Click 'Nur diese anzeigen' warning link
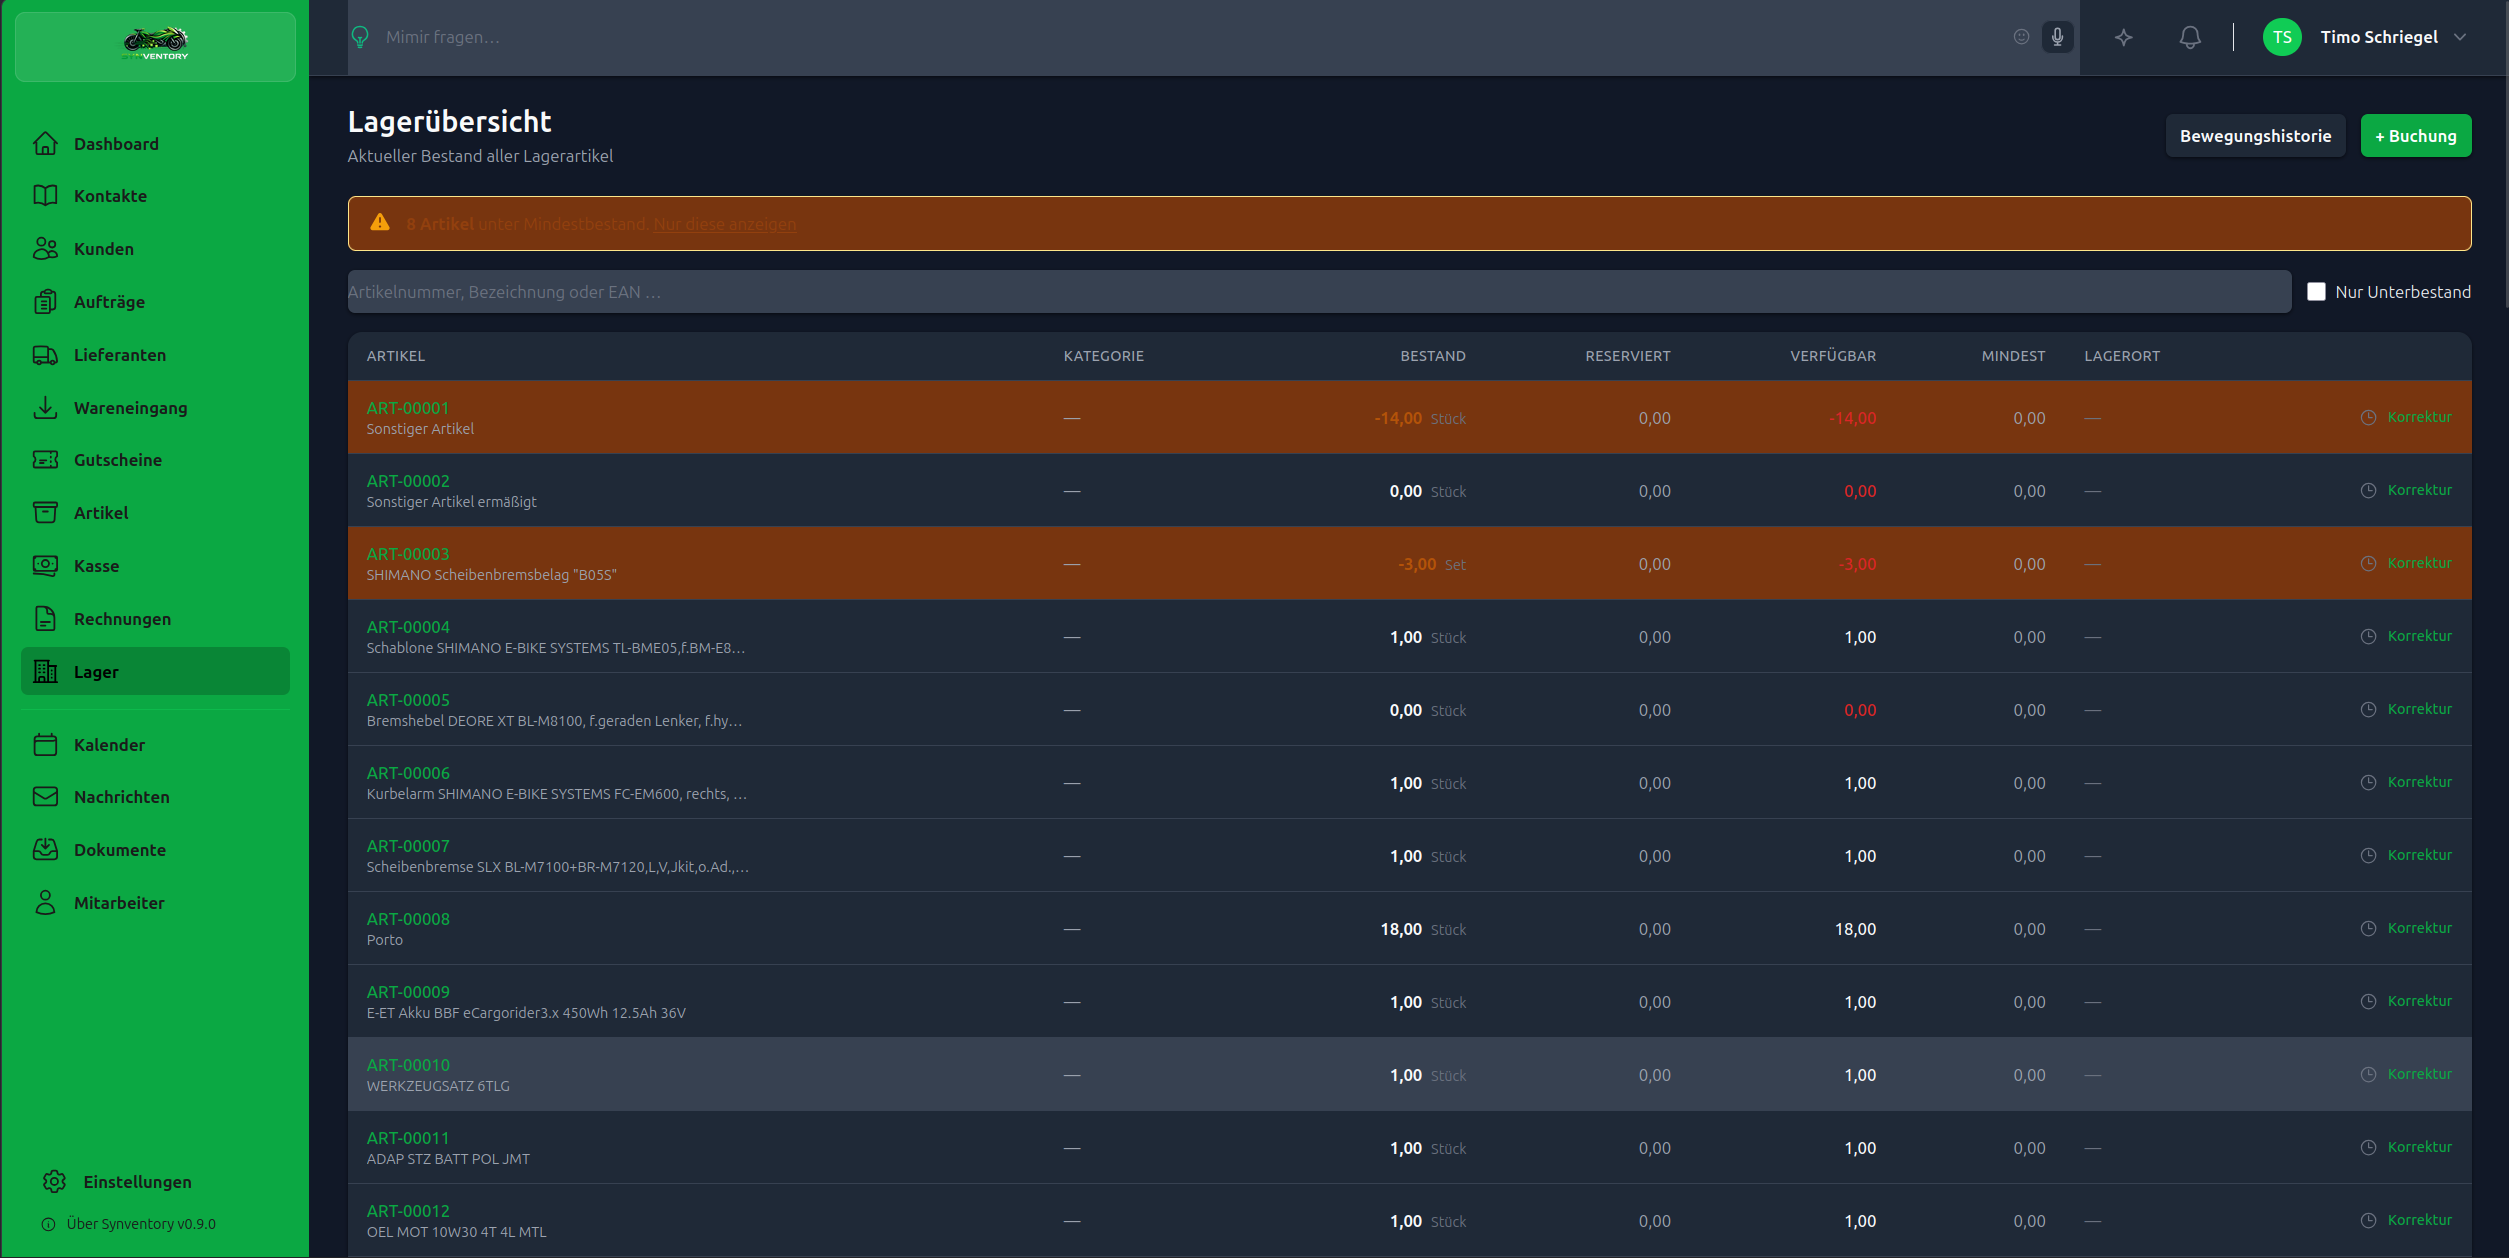The image size is (2509, 1258). pyautogui.click(x=725, y=224)
